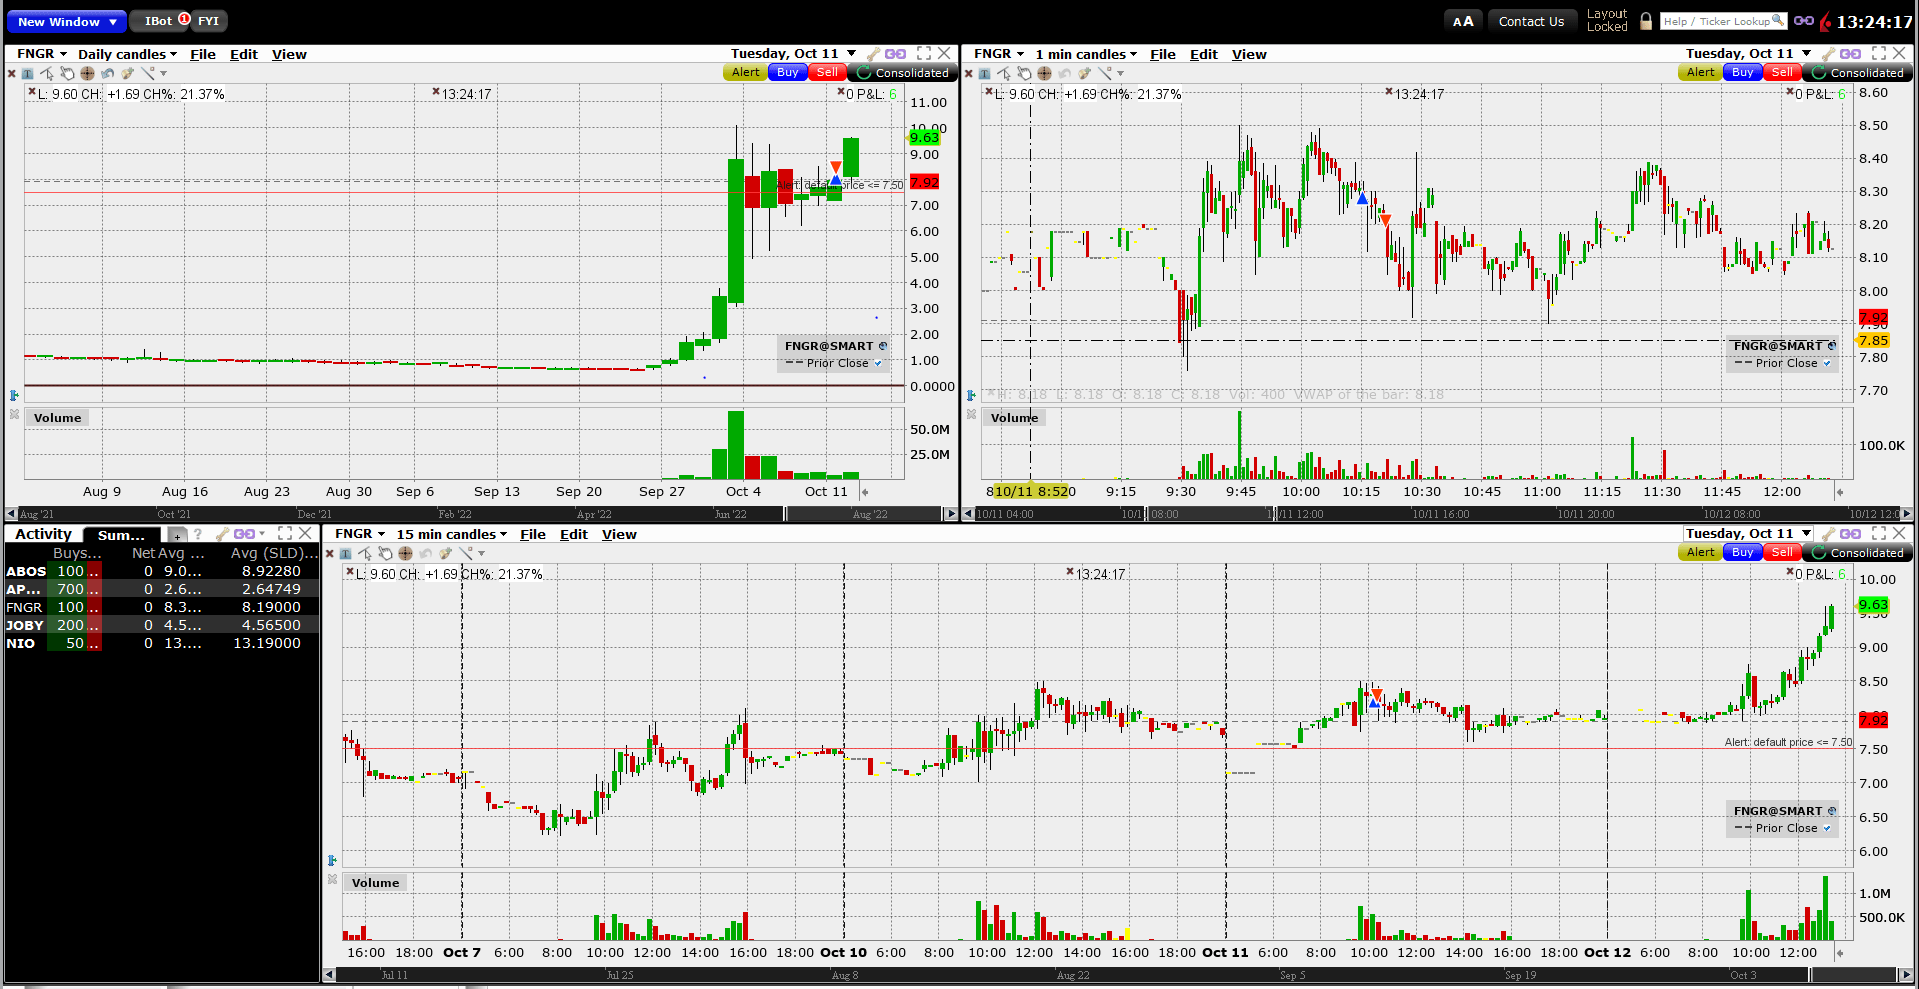Open the 15 min candles timeframe dropdown
The width and height of the screenshot is (1919, 989).
[451, 534]
